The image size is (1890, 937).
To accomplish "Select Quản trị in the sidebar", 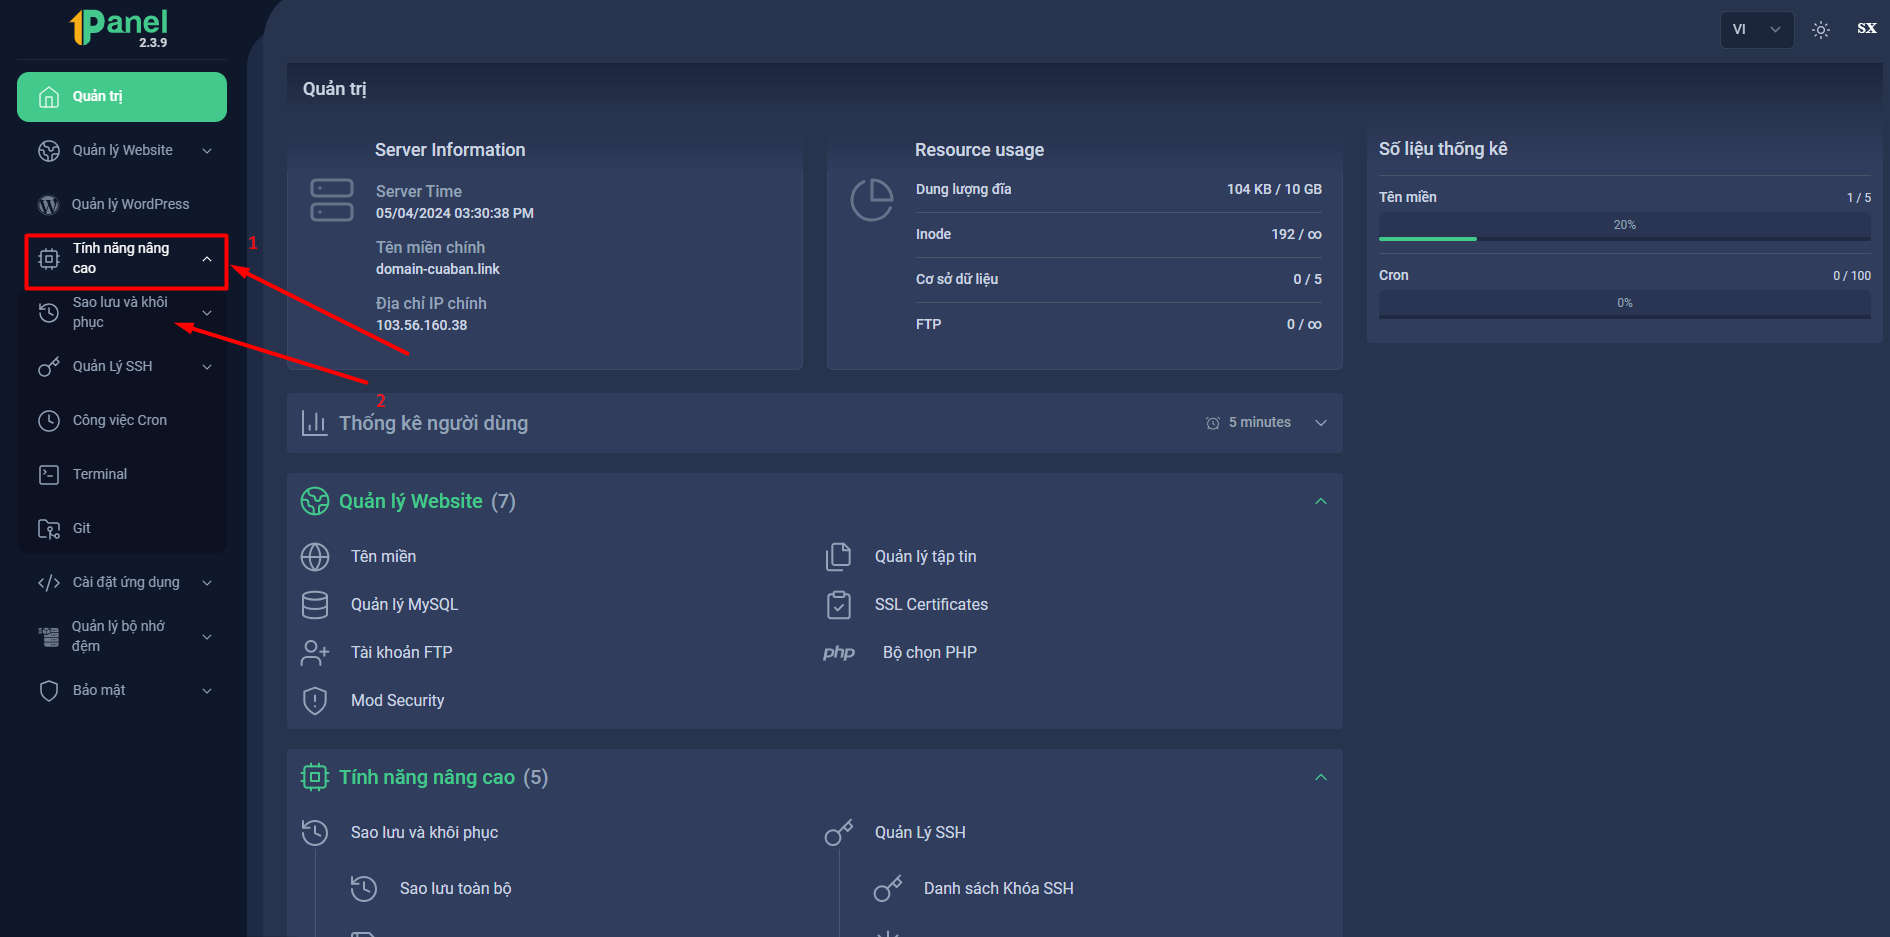I will pyautogui.click(x=122, y=97).
